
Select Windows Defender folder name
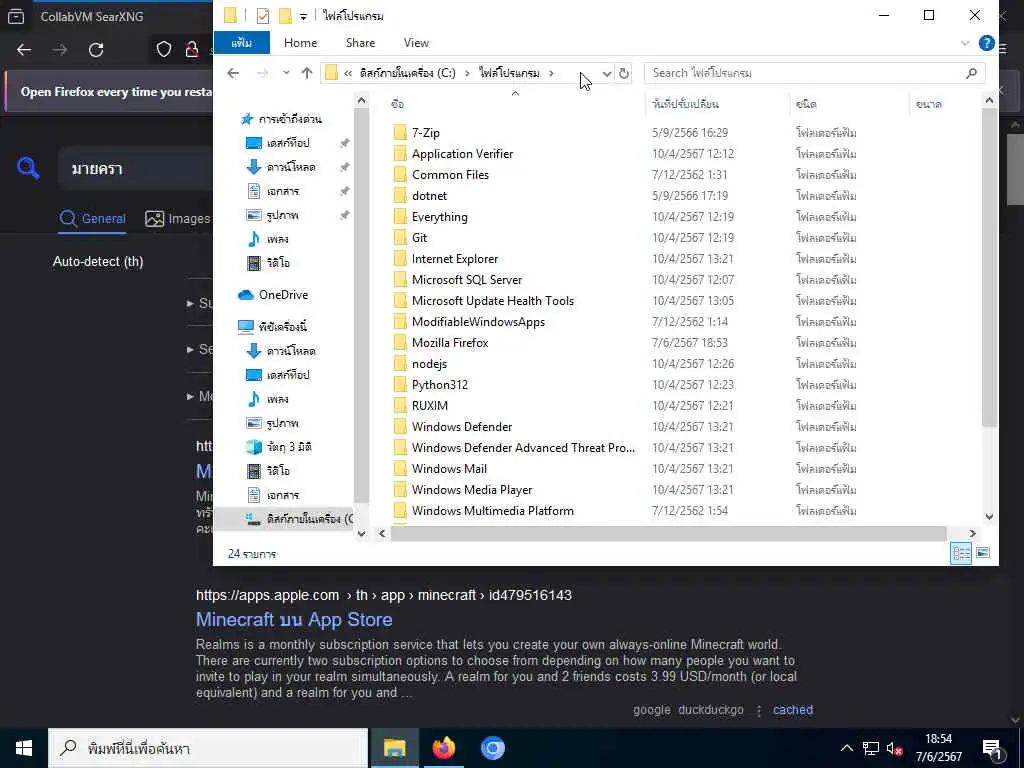tap(462, 427)
